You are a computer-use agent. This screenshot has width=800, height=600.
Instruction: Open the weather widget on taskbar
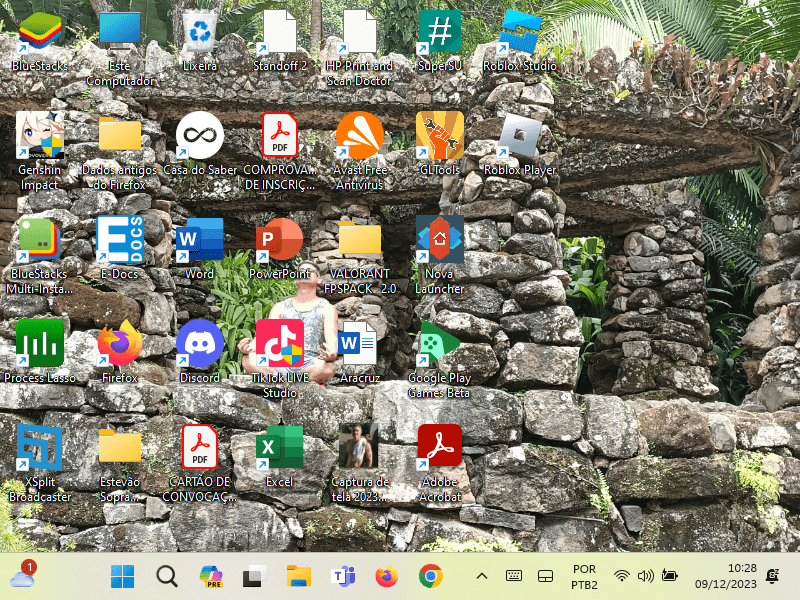tap(23, 574)
